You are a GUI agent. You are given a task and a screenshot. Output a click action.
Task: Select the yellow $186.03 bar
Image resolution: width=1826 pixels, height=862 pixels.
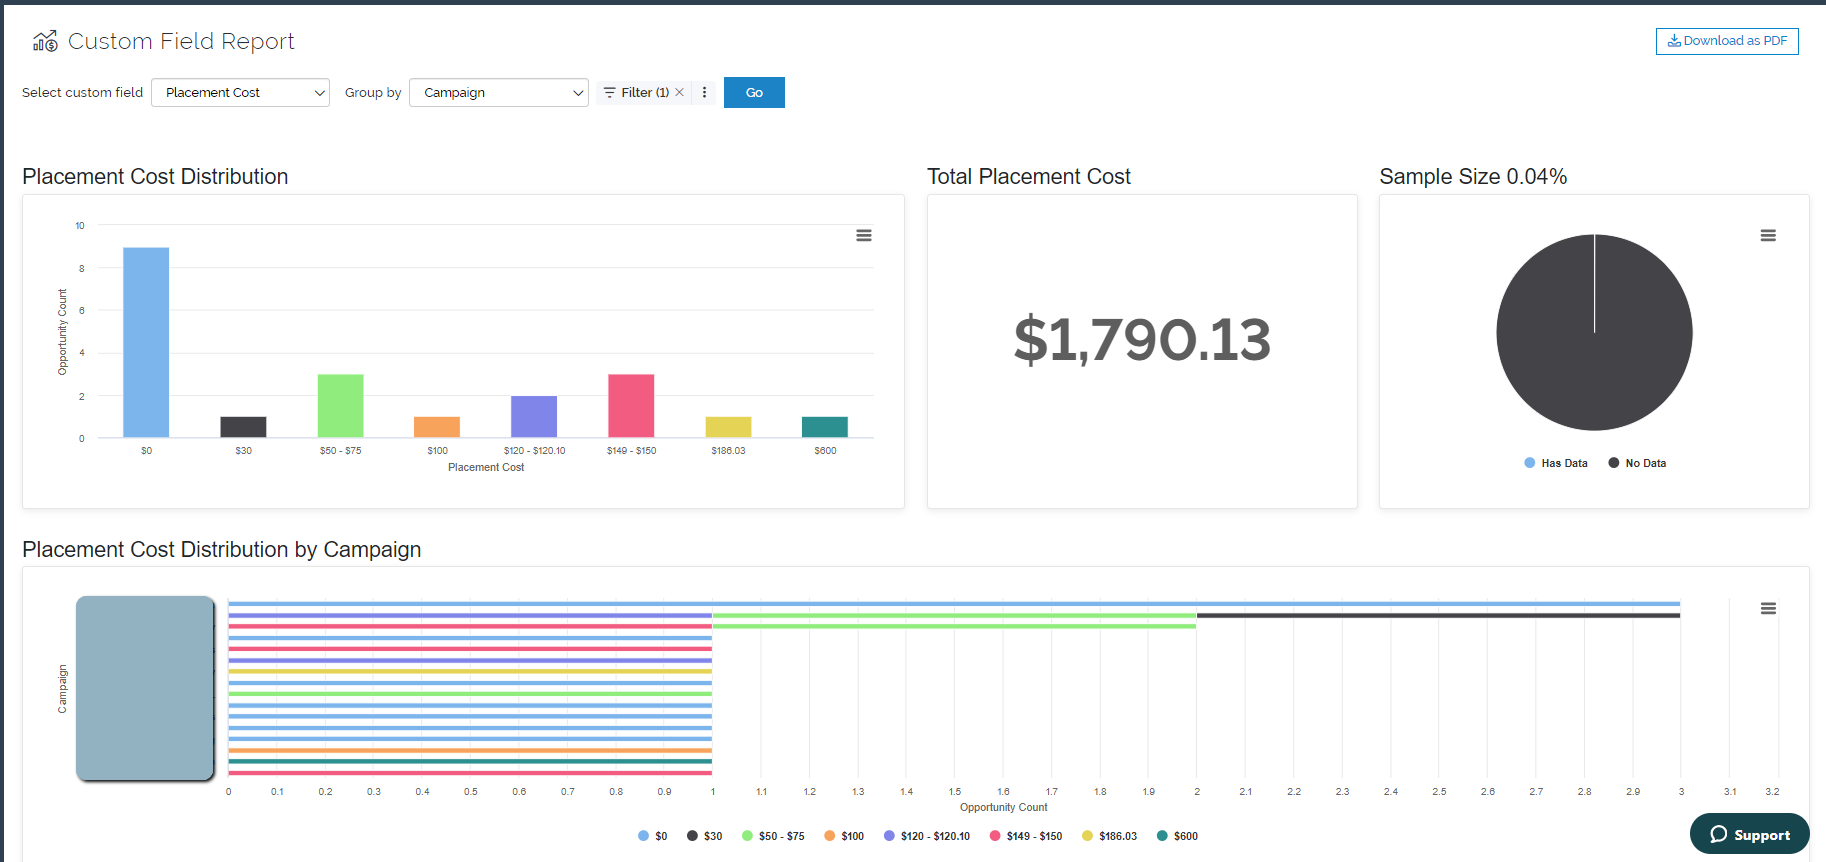728,427
